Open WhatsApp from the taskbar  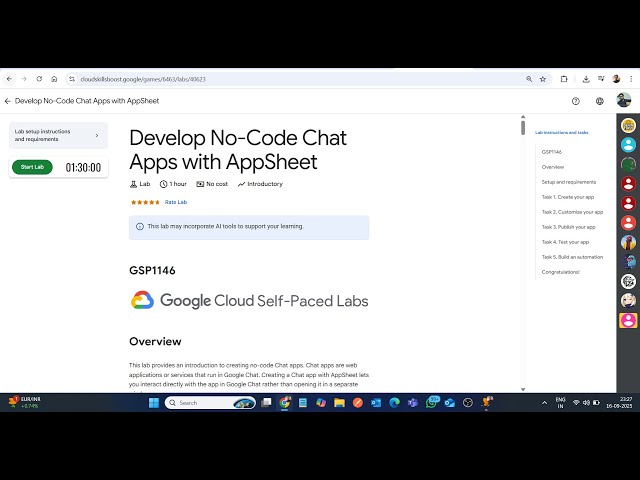tap(431, 403)
